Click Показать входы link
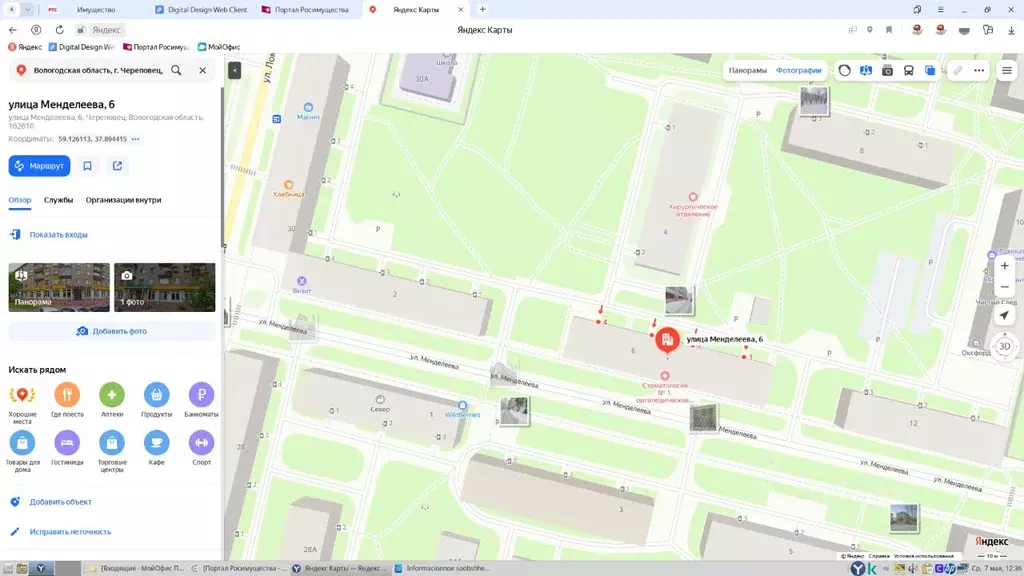Image resolution: width=1024 pixels, height=576 pixels. tap(58, 234)
